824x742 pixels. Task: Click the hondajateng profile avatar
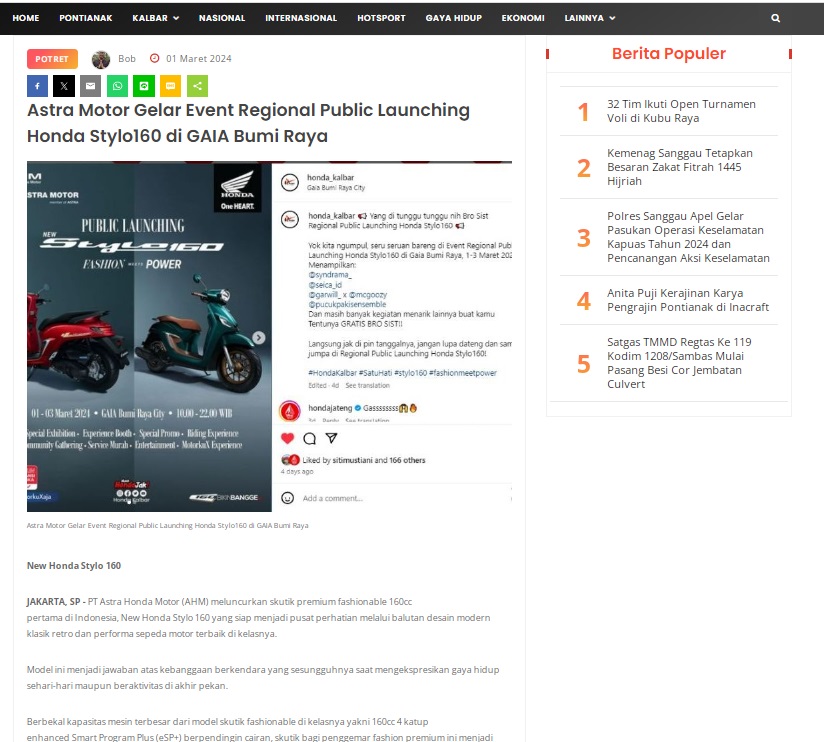(290, 411)
